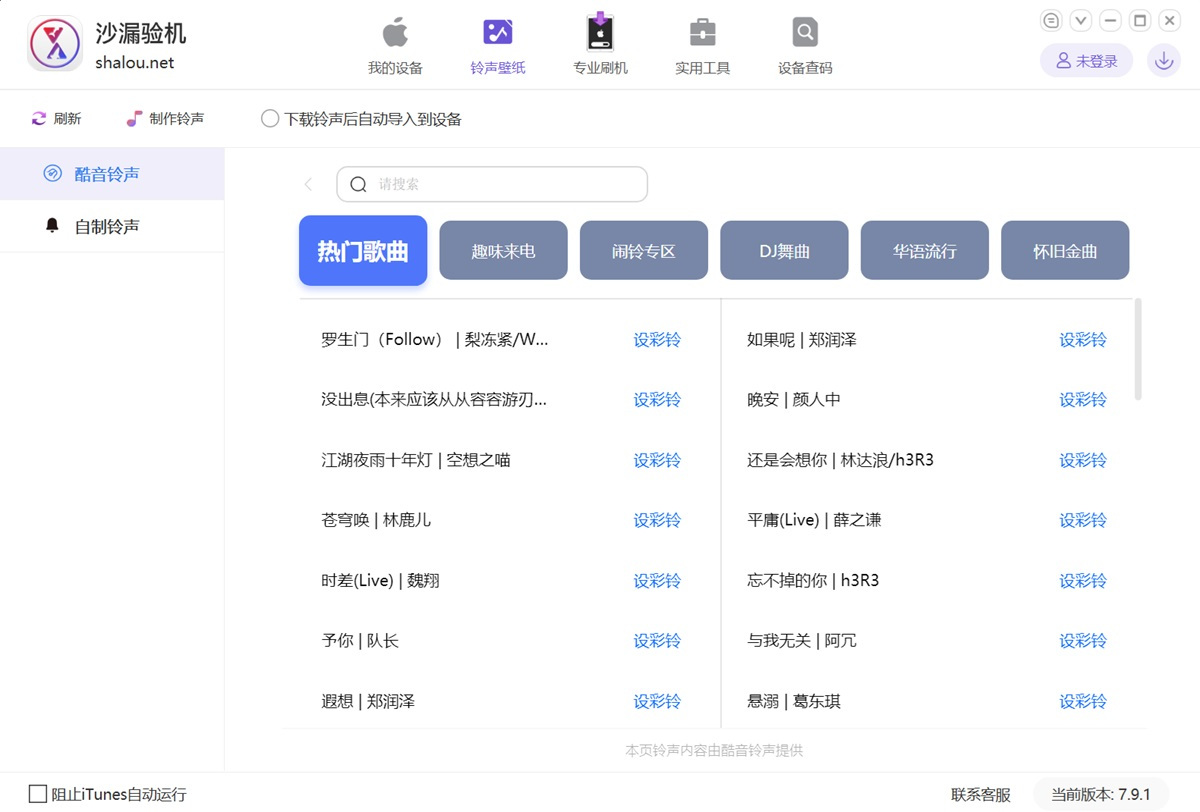Open the 我的设备 Apple icon
The image size is (1200, 812).
(395, 33)
